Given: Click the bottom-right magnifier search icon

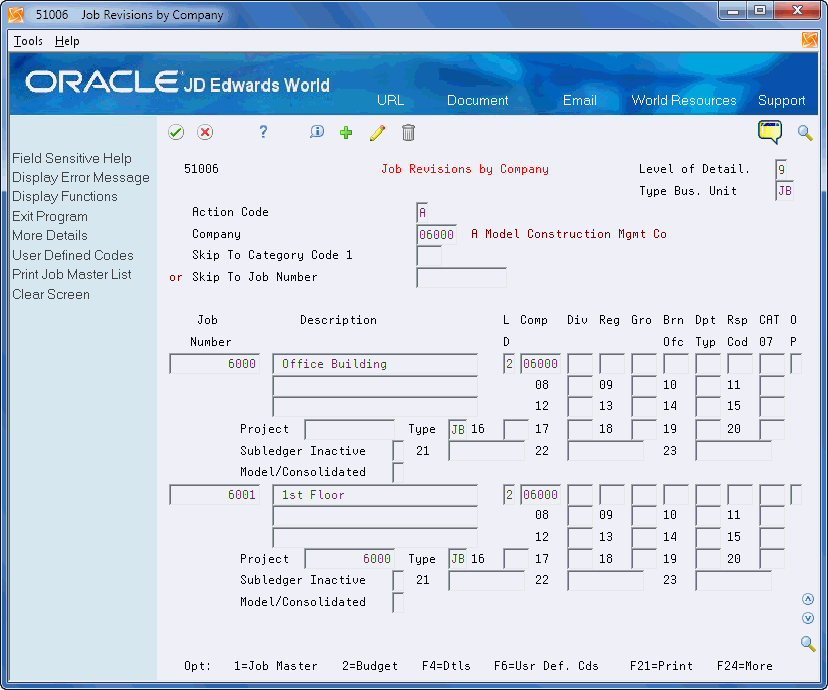Looking at the screenshot, I should point(808,643).
